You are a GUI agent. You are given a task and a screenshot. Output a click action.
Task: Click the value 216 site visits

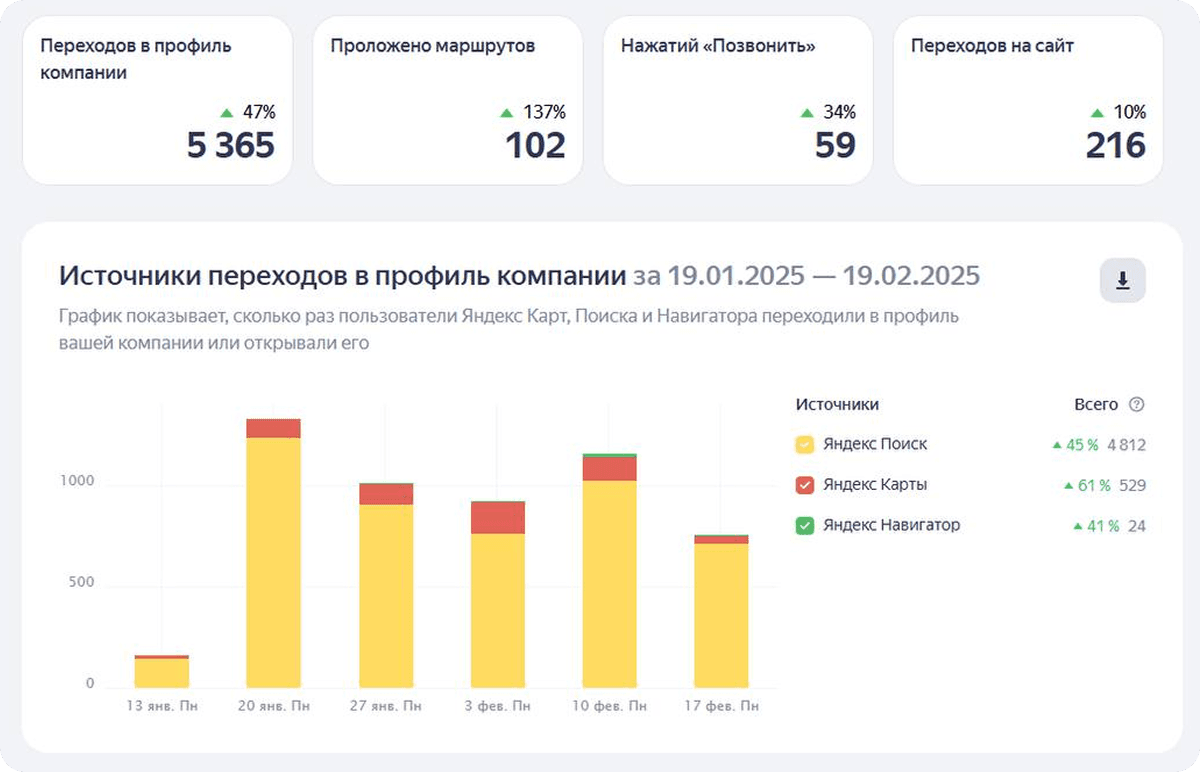coord(1116,146)
